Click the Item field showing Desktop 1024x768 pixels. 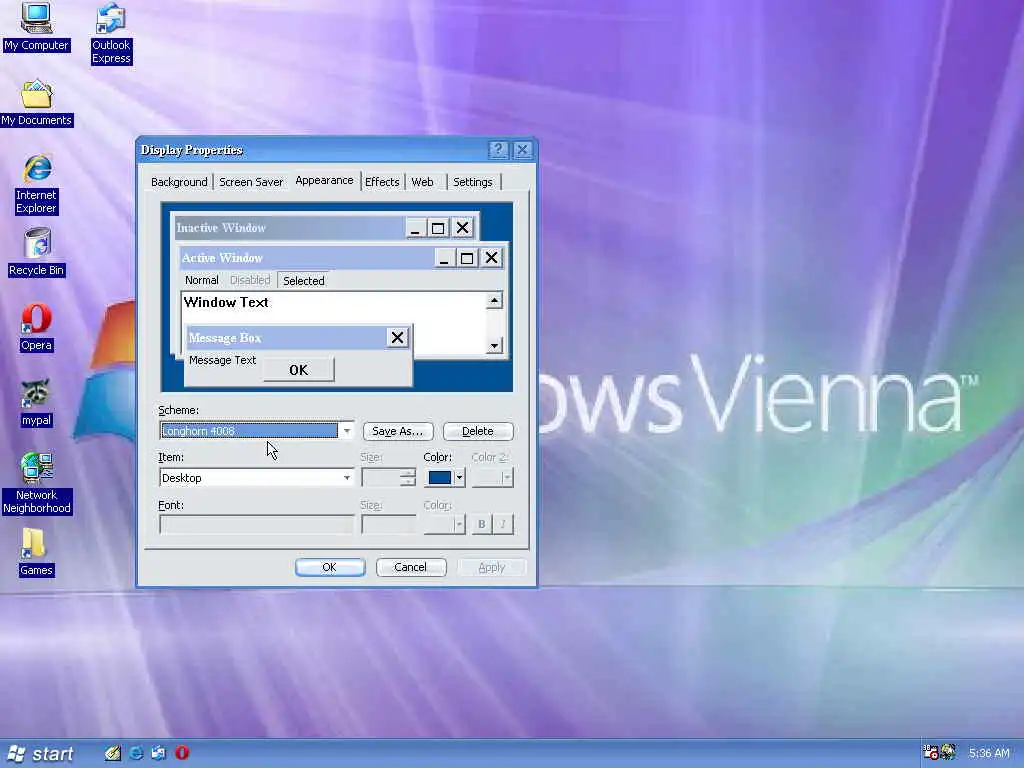coord(256,478)
